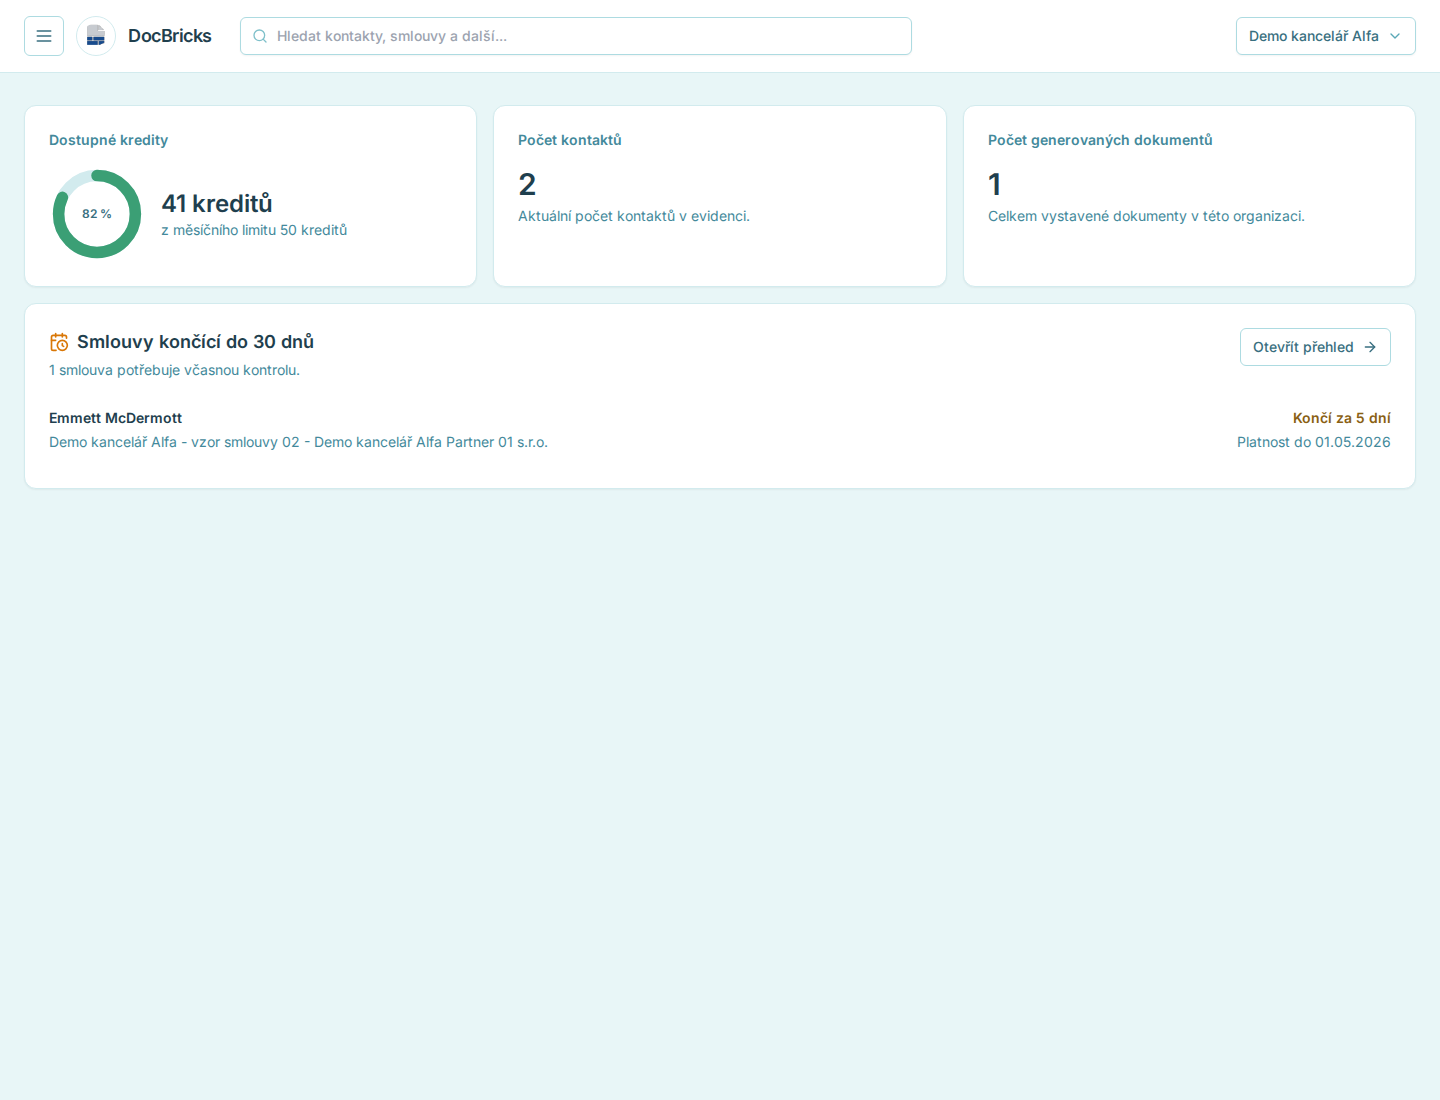Click the Demo kancelář Alfa vzor smlouvy 02 line

click(x=298, y=442)
